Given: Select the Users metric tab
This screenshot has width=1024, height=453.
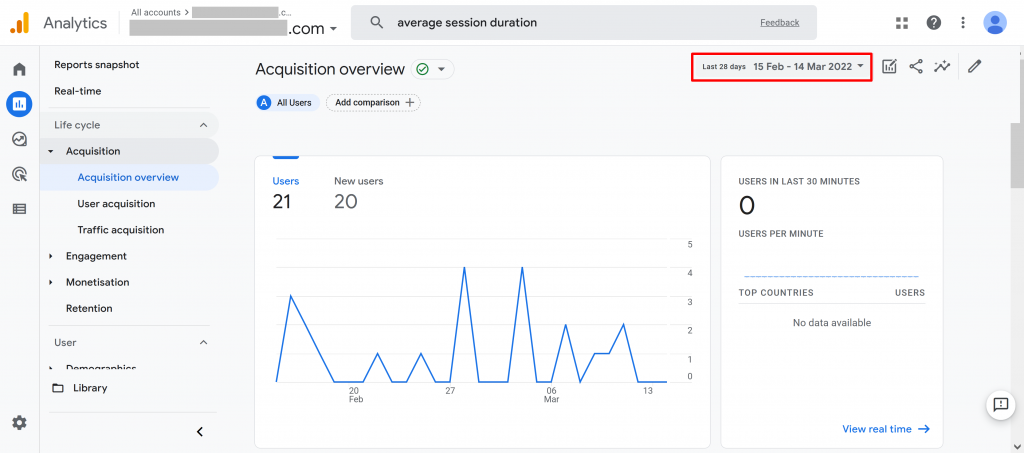Looking at the screenshot, I should 286,192.
